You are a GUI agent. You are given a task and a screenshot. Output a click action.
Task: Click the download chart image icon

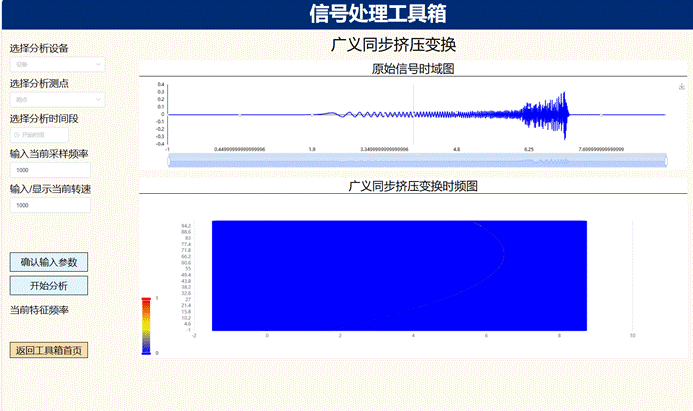681,86
